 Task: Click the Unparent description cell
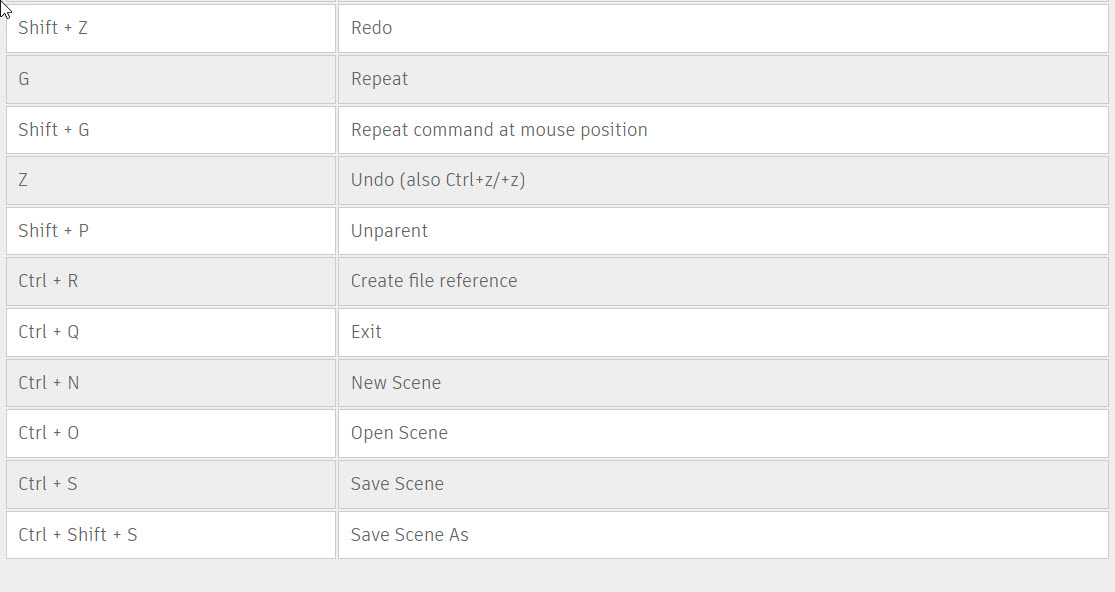click(x=723, y=231)
